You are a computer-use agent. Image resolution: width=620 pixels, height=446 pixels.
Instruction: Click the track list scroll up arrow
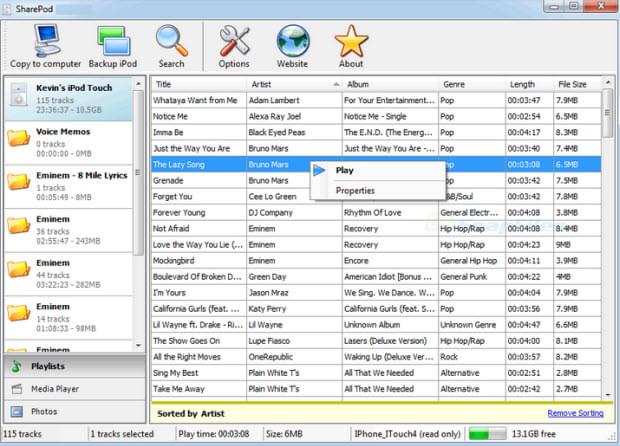(x=608, y=82)
